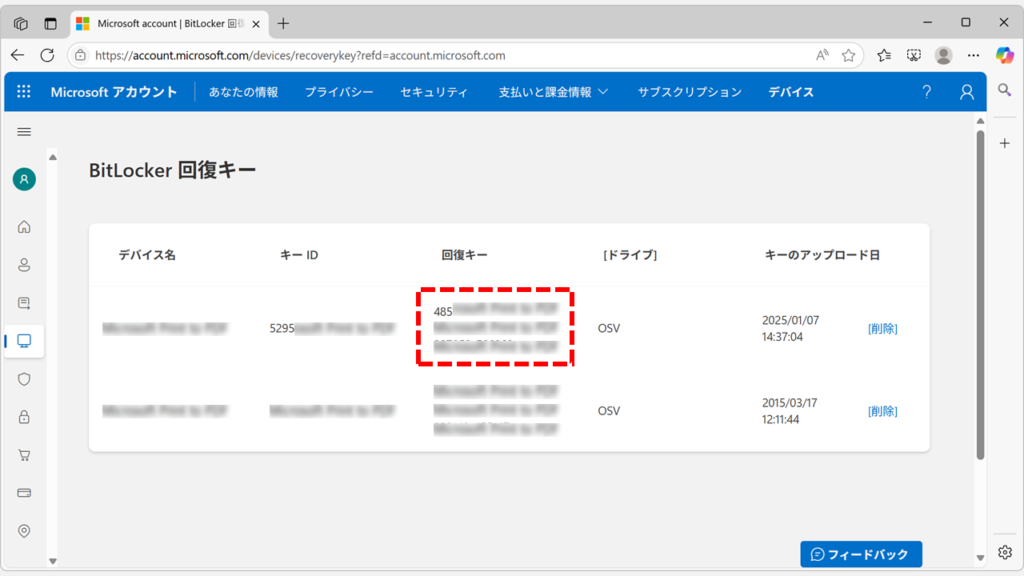Open the browser profile icon

(943, 56)
